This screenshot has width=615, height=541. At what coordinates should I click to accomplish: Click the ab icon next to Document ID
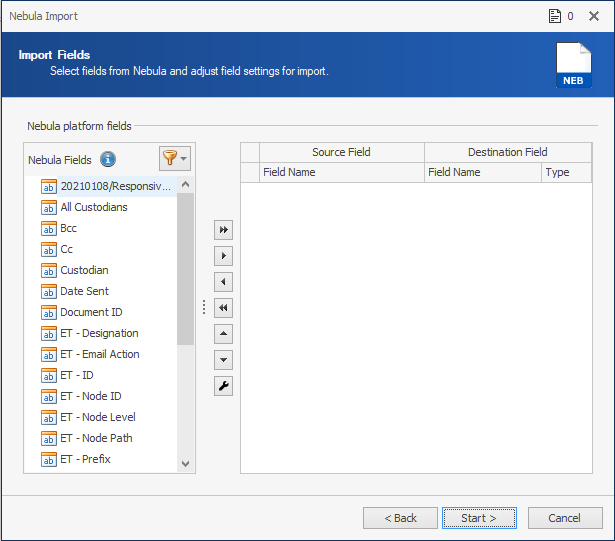pyautogui.click(x=49, y=312)
